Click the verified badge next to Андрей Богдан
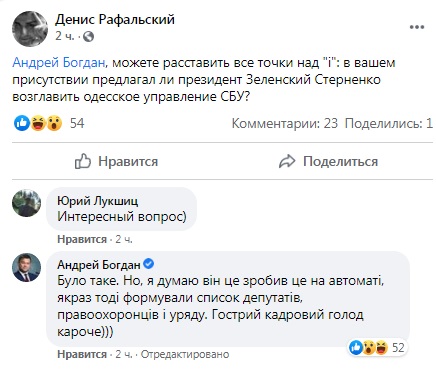 pos(148,264)
